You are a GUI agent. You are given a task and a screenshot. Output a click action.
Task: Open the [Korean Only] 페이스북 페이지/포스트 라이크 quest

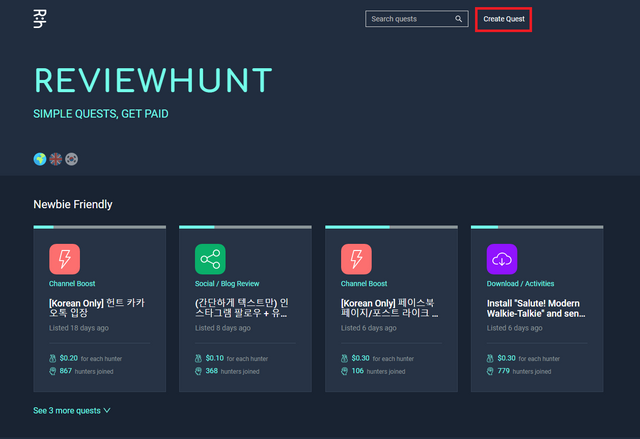pyautogui.click(x=389, y=308)
